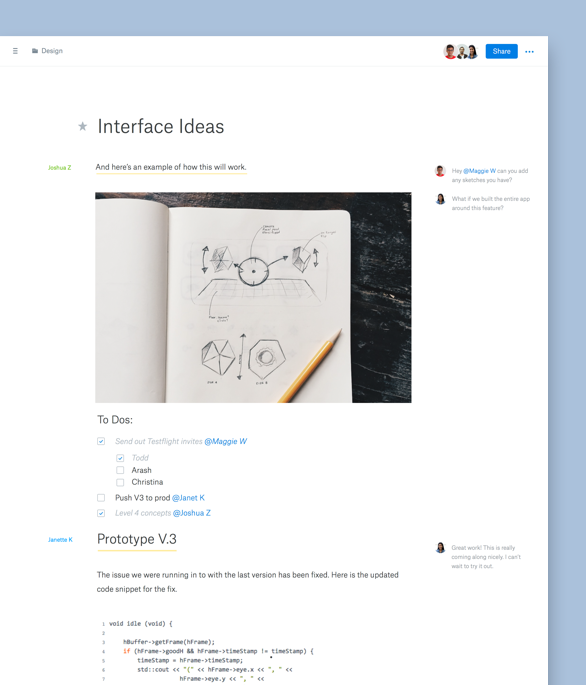Check the Christina subtask checkbox
Viewport: 586px width, 685px height.
[x=120, y=482]
